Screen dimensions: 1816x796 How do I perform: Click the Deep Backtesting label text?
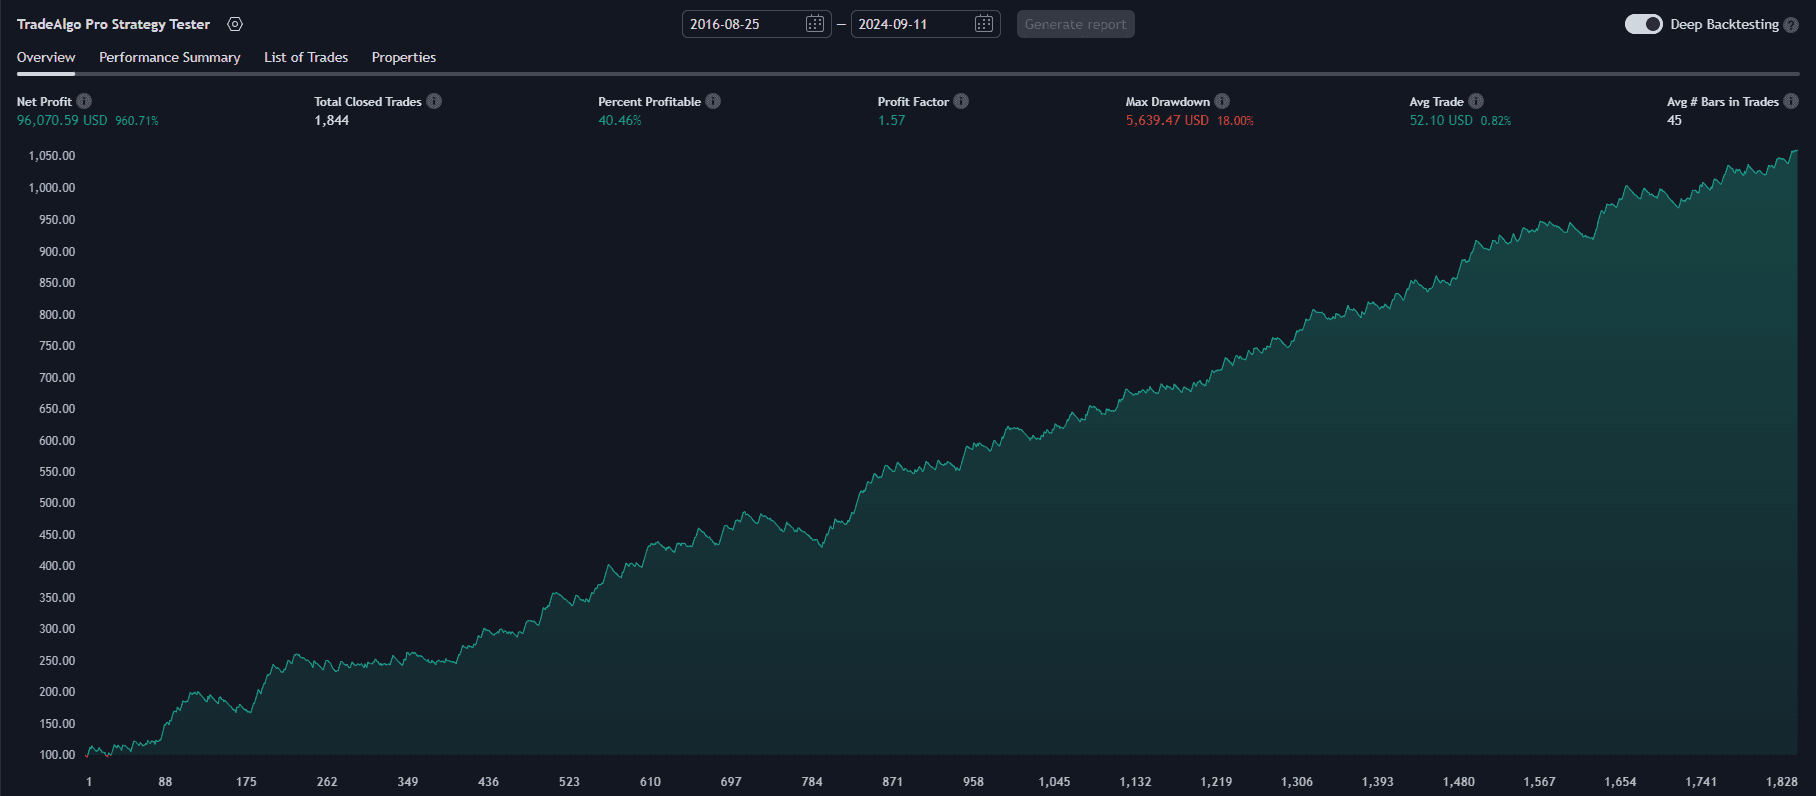click(x=1724, y=24)
